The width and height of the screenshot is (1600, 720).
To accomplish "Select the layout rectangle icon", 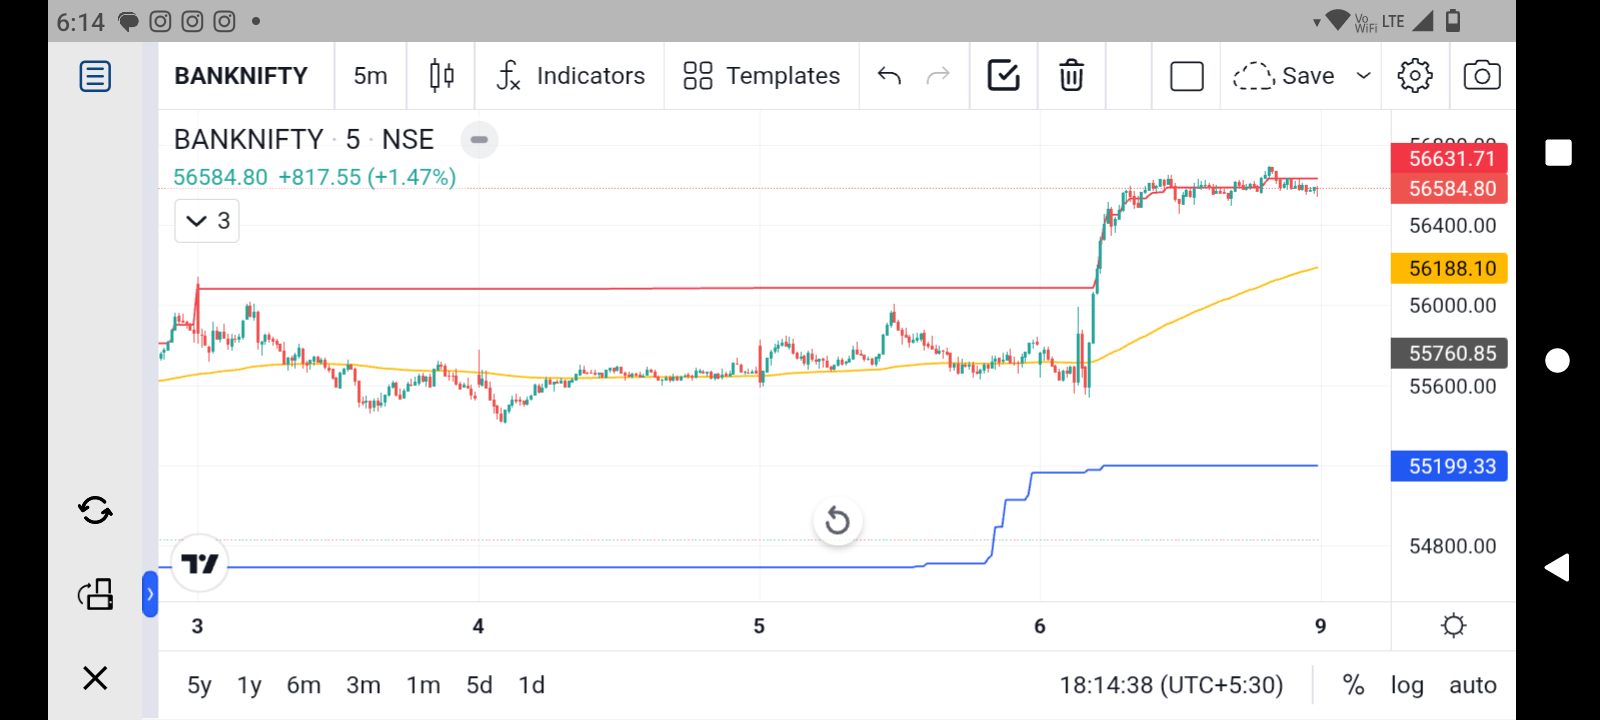I will (1187, 76).
